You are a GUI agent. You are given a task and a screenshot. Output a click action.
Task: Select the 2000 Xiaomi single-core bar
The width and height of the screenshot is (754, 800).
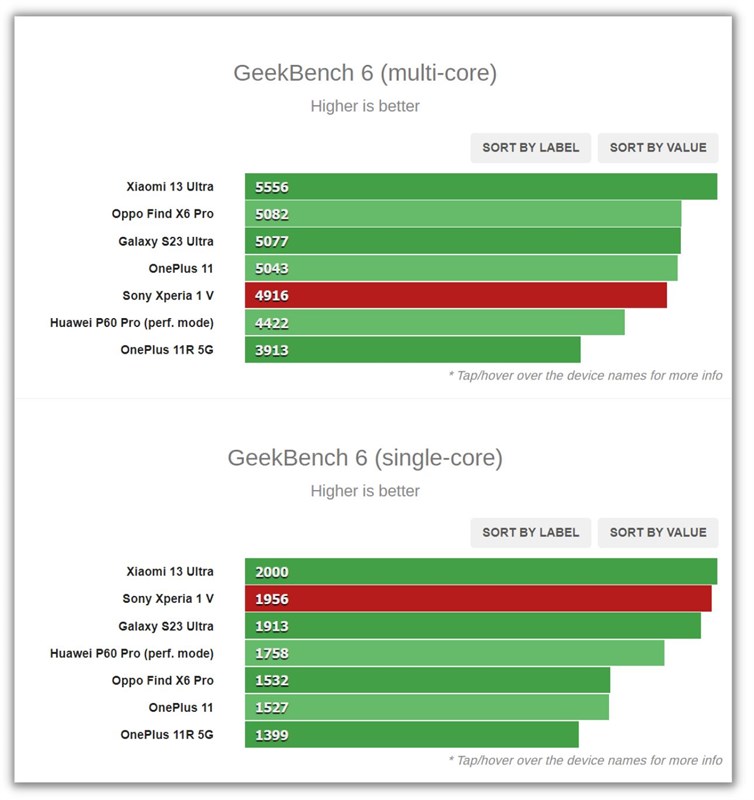[x=480, y=572]
